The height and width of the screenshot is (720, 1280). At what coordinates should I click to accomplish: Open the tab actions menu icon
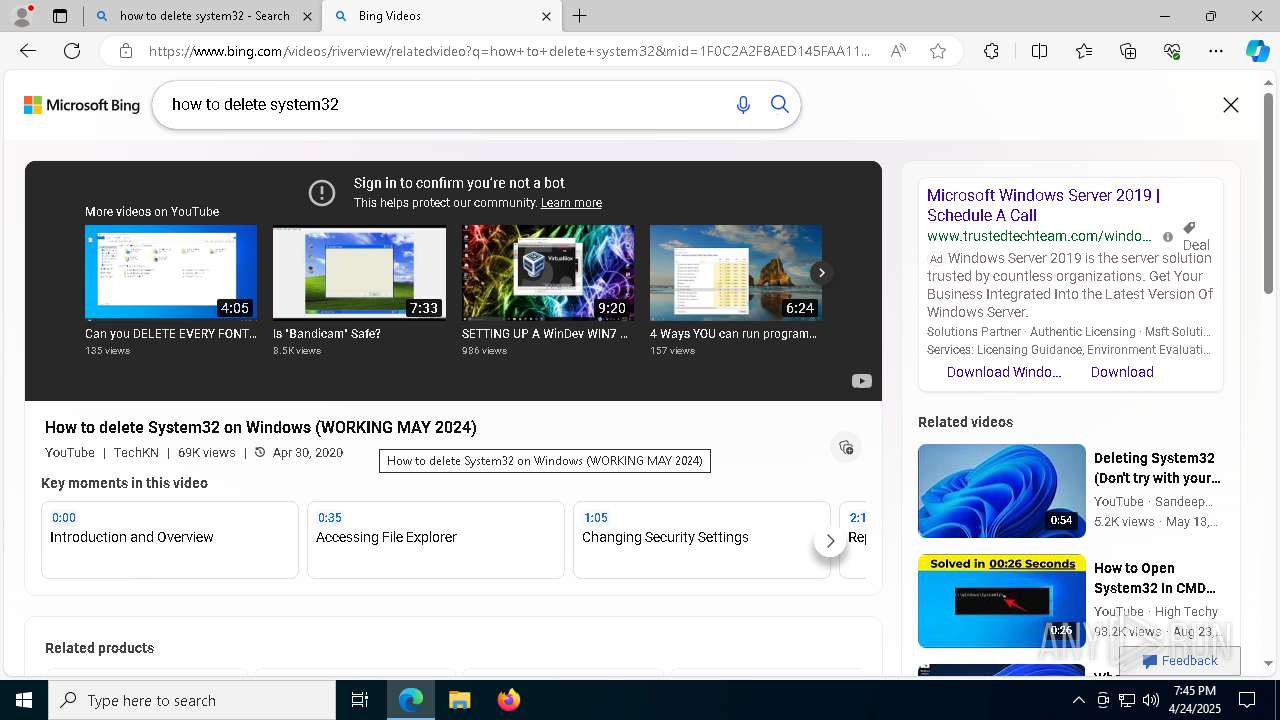[60, 16]
